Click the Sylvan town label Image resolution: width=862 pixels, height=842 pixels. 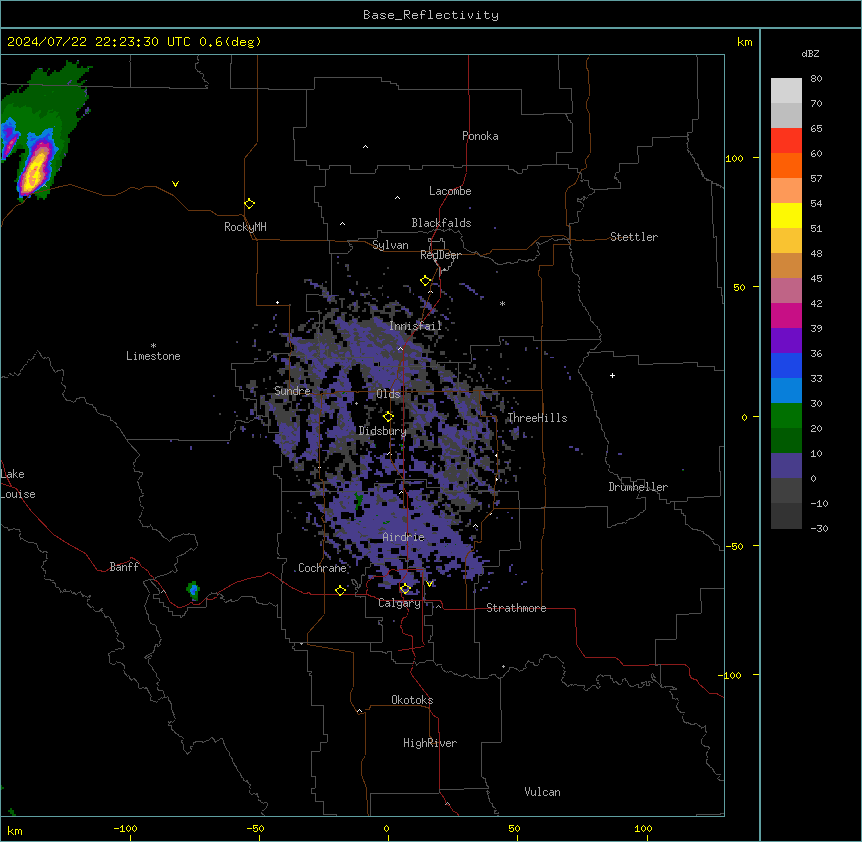tap(390, 245)
